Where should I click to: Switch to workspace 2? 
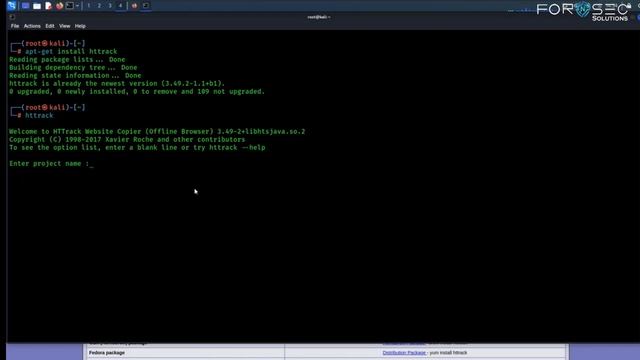(99, 6)
